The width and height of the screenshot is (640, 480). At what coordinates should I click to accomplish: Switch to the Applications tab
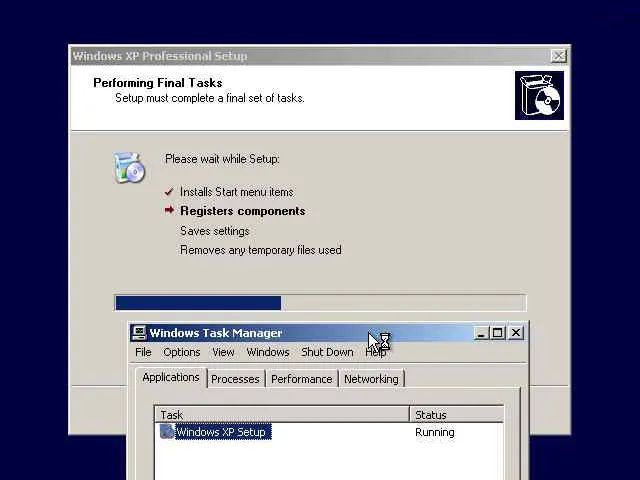tap(171, 378)
